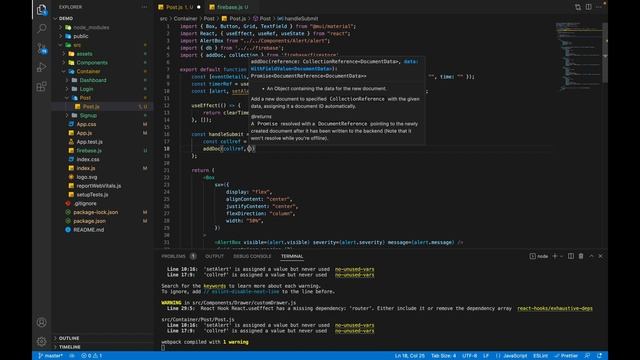Viewport: 640px width, 360px height.
Task: Open notifications bell in status bar
Action: point(600,356)
